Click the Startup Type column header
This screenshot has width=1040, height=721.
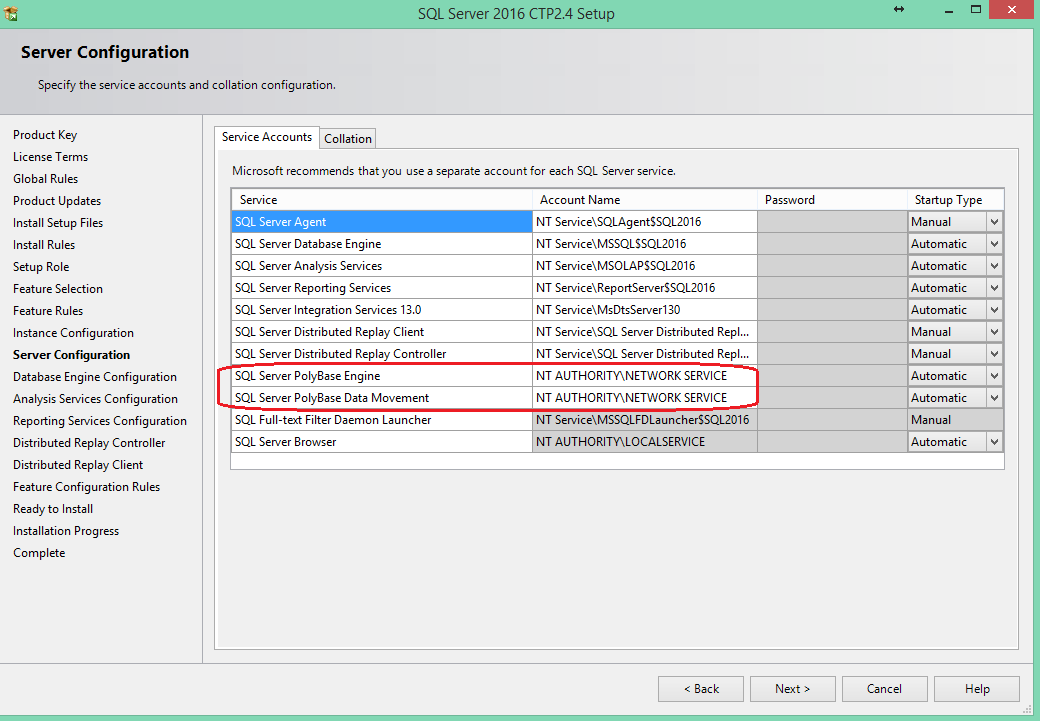(x=956, y=200)
